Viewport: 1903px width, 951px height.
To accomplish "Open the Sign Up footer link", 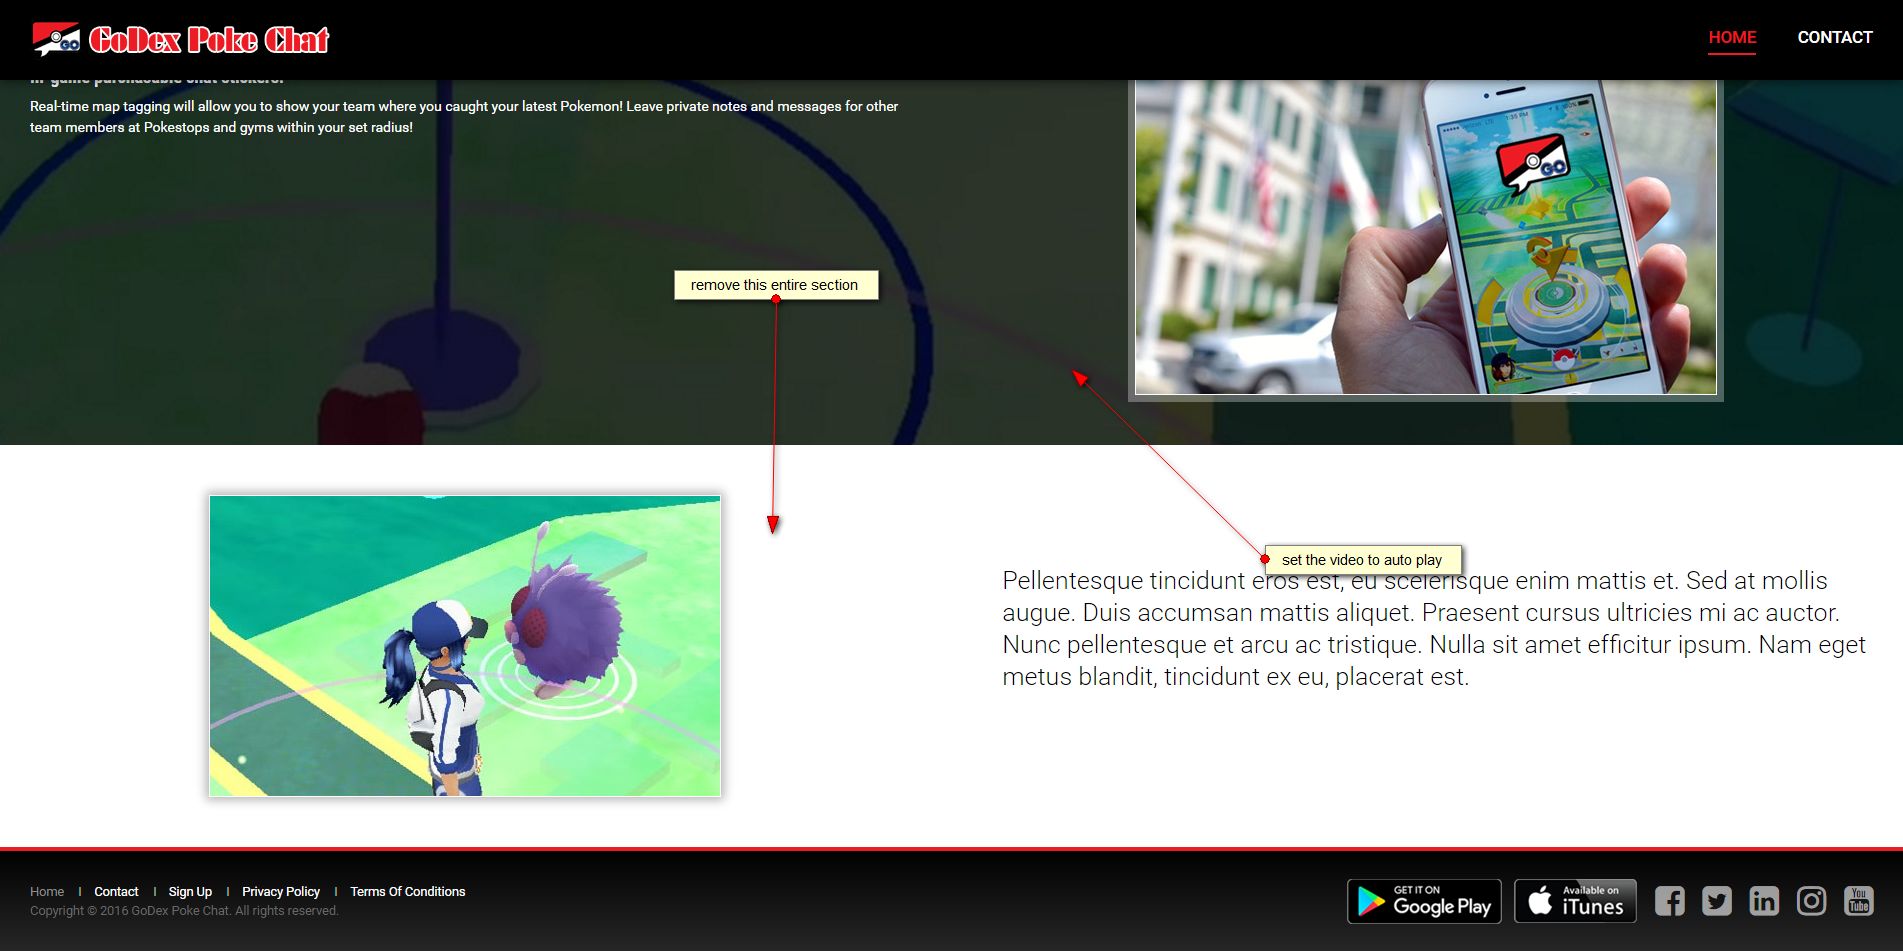I will coord(190,891).
